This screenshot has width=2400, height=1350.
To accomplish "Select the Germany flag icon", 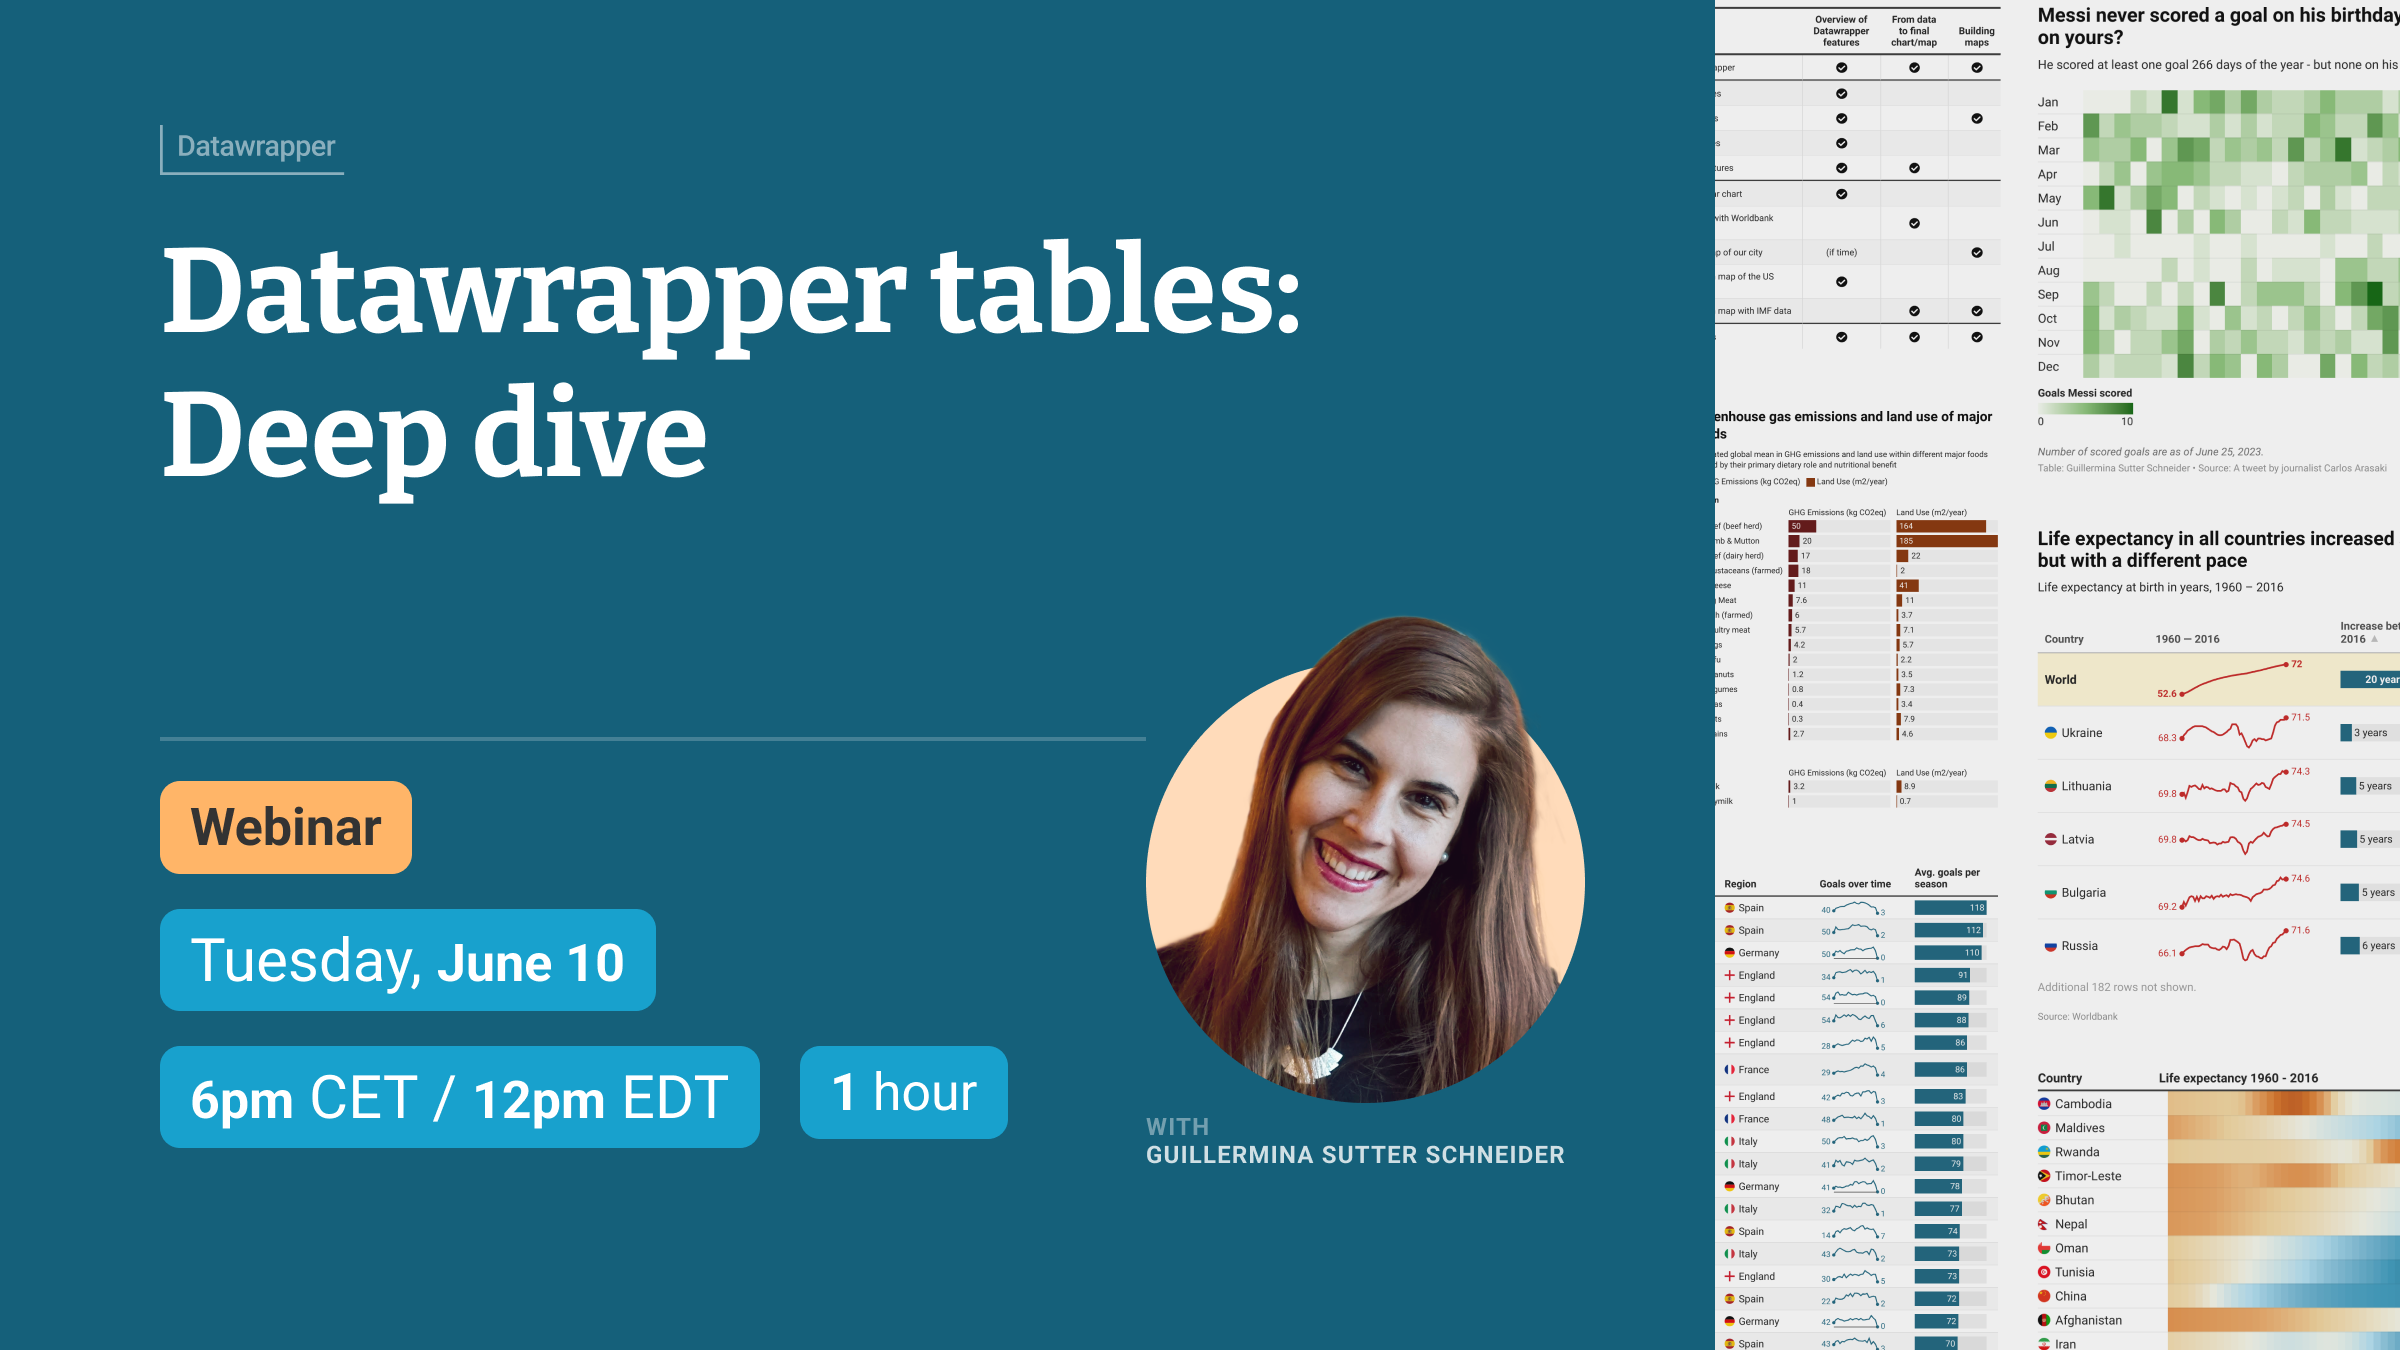I will pyautogui.click(x=1729, y=952).
